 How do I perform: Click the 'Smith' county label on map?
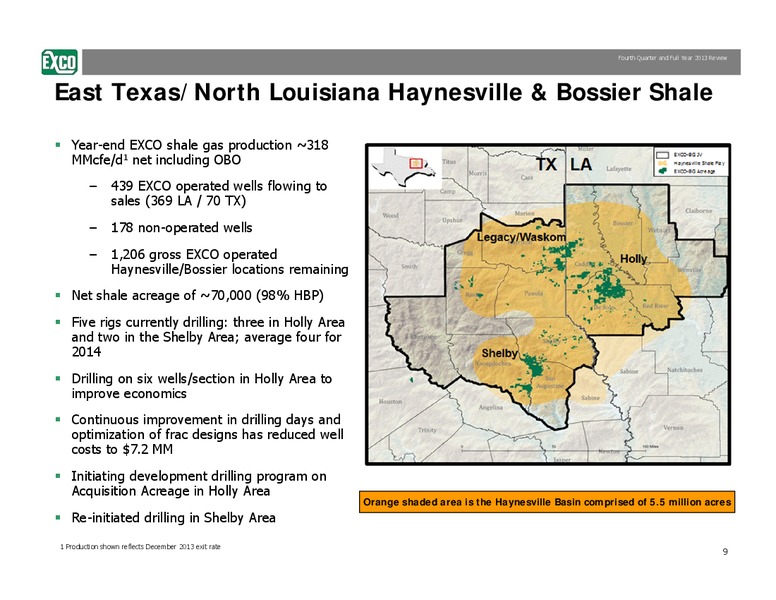pos(409,266)
